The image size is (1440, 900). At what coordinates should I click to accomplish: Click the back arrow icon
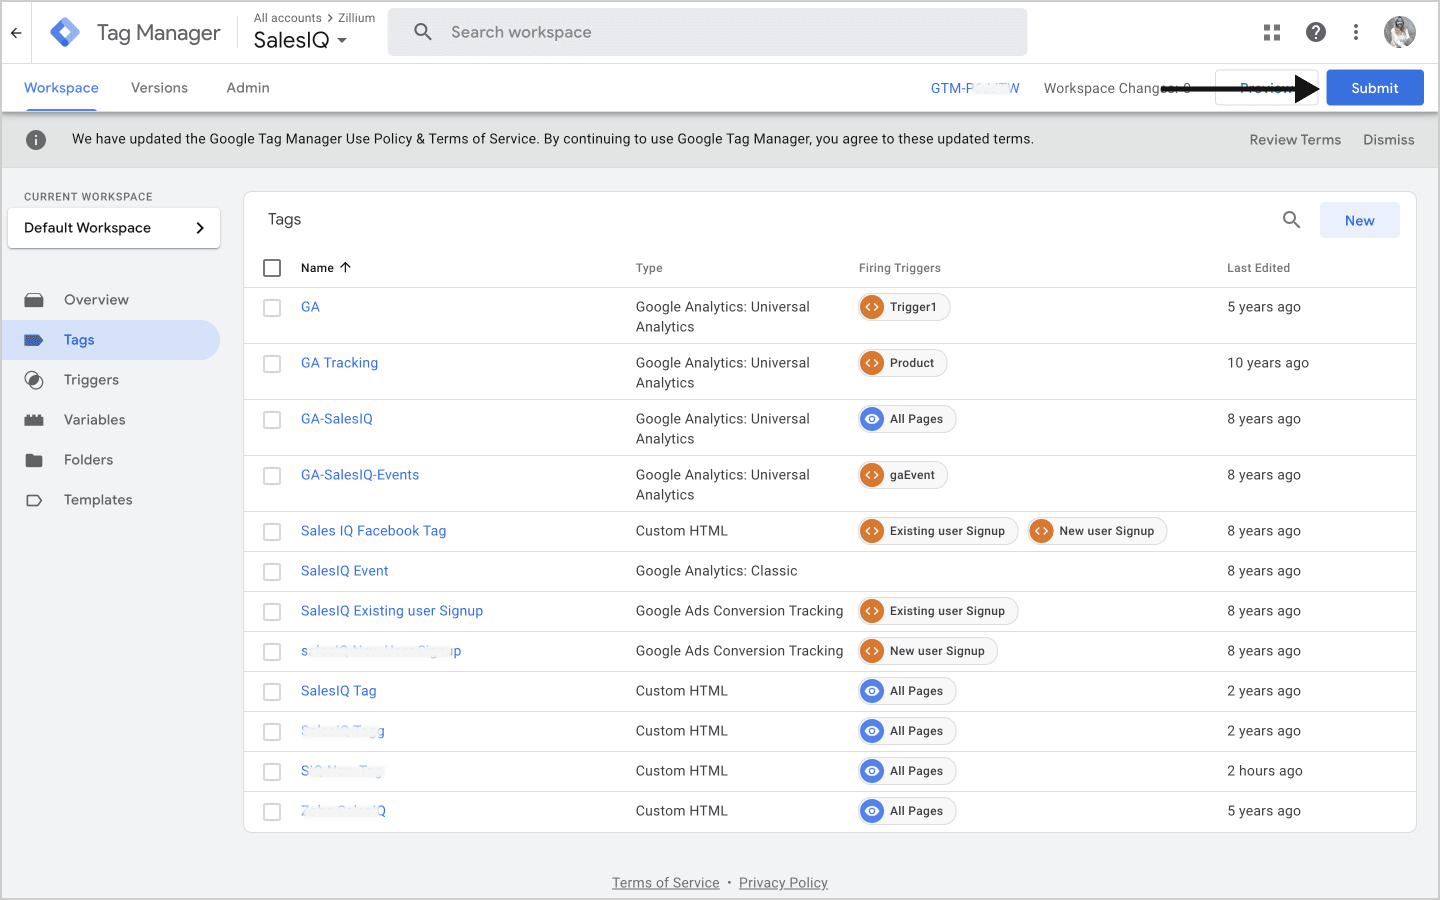[x=16, y=33]
